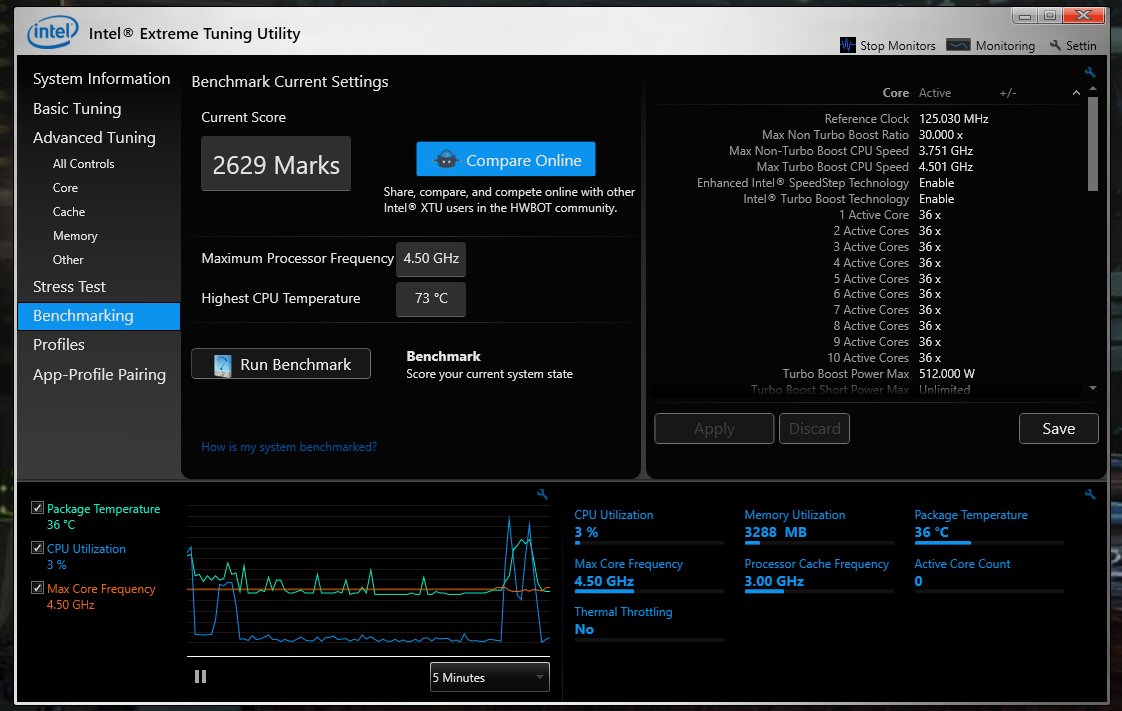Click the Monitoring label in header
The image size is (1122, 711).
1005,46
